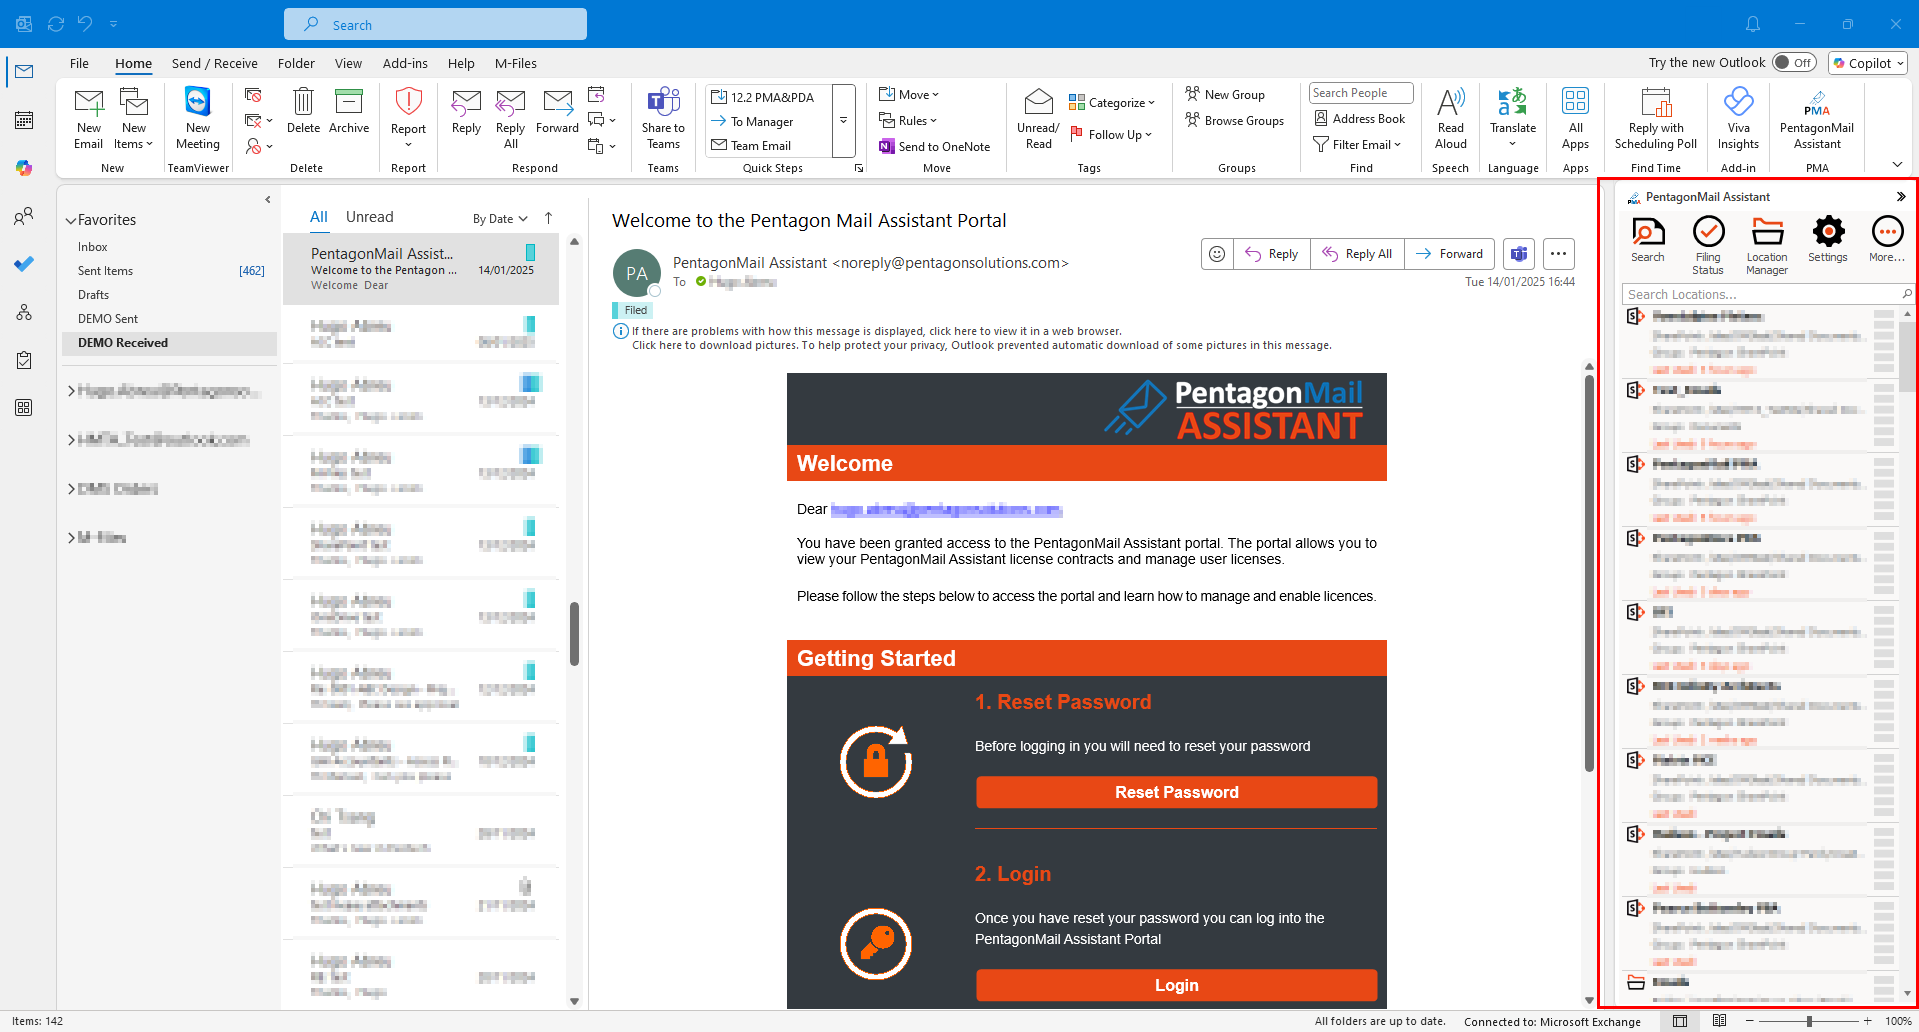Click the Reset Password button in email
Image resolution: width=1919 pixels, height=1032 pixels.
pos(1176,792)
